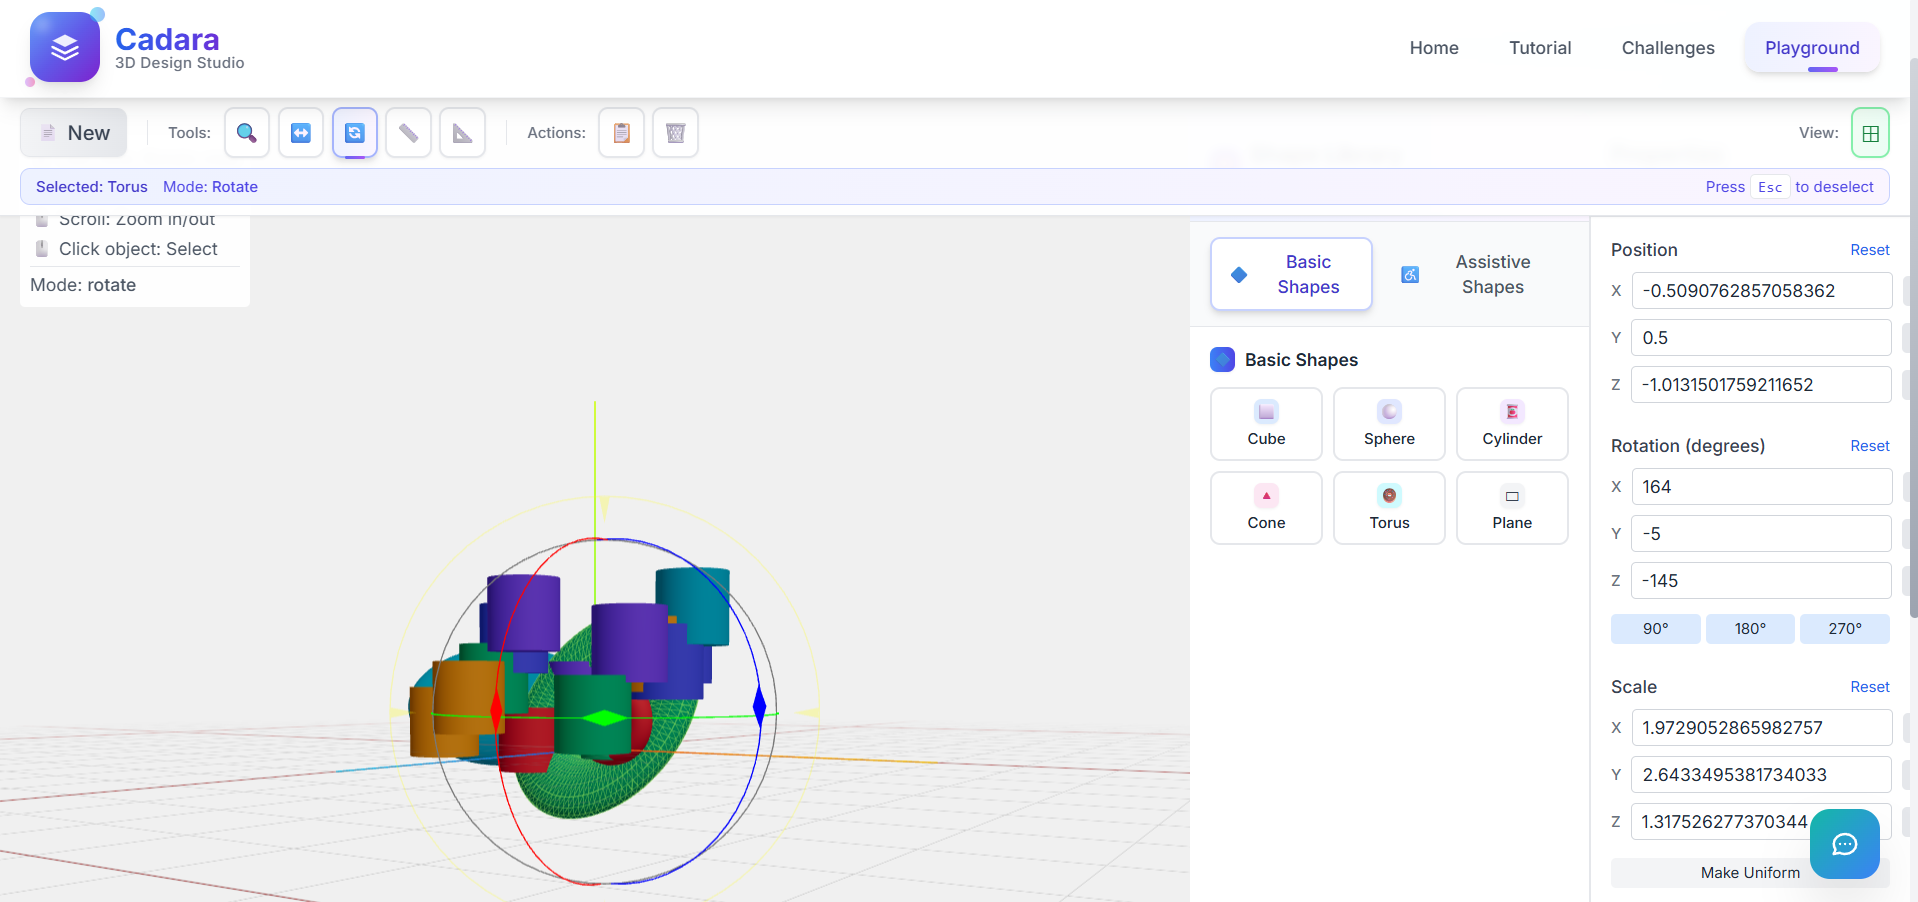The width and height of the screenshot is (1918, 902).
Task: Toggle the grid view option
Action: tap(1869, 132)
